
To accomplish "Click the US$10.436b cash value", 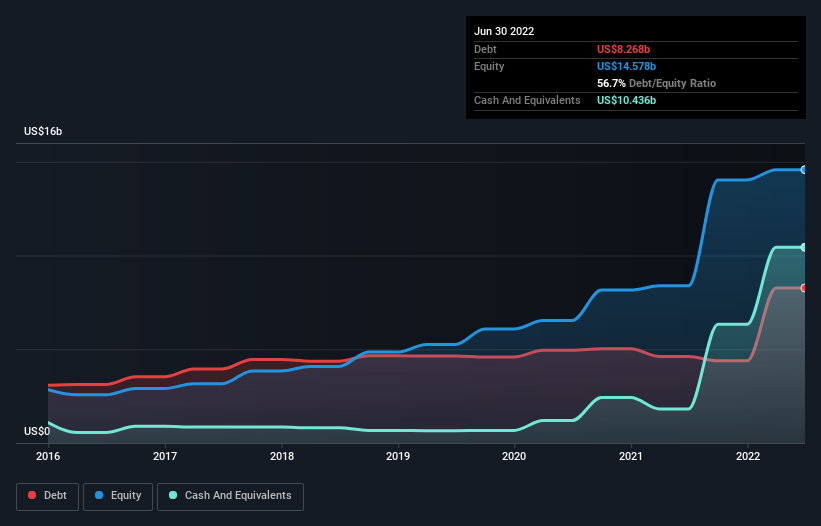I will [626, 100].
